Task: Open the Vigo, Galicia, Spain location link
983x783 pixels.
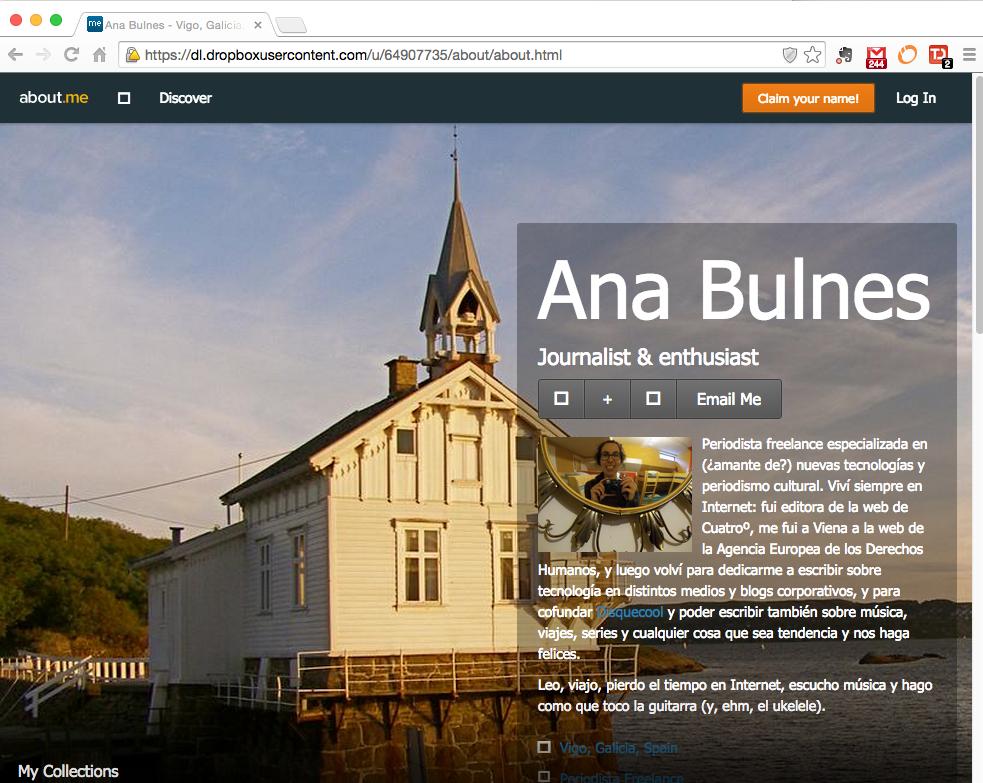Action: (x=618, y=748)
